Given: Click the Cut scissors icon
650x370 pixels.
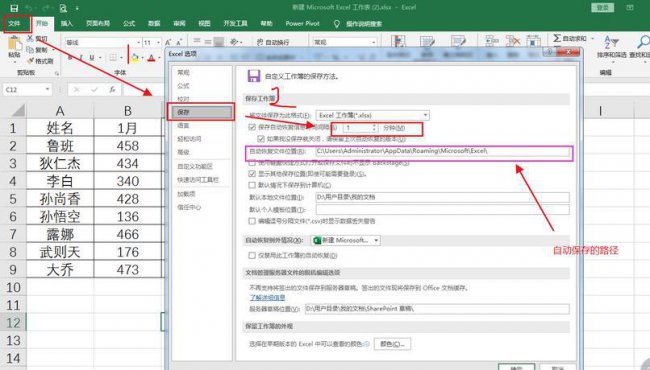Looking at the screenshot, I should [30, 39].
